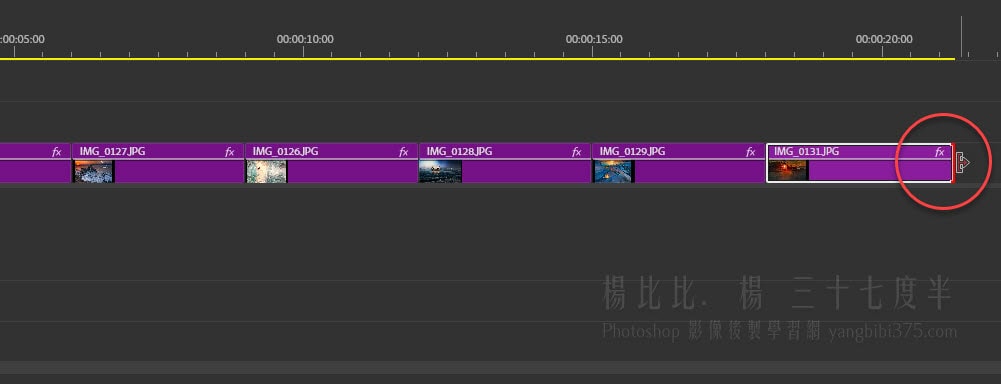The height and width of the screenshot is (384, 1001).
Task: Click the IMG_0131.JPG clip name
Action: coord(807,152)
